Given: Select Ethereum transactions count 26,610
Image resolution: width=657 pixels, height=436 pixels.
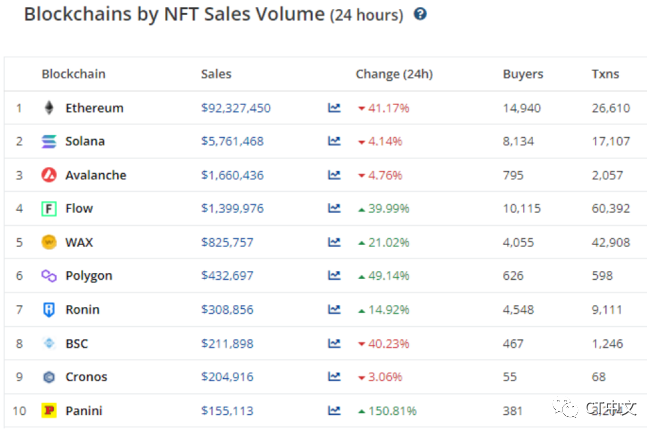Looking at the screenshot, I should pos(611,108).
